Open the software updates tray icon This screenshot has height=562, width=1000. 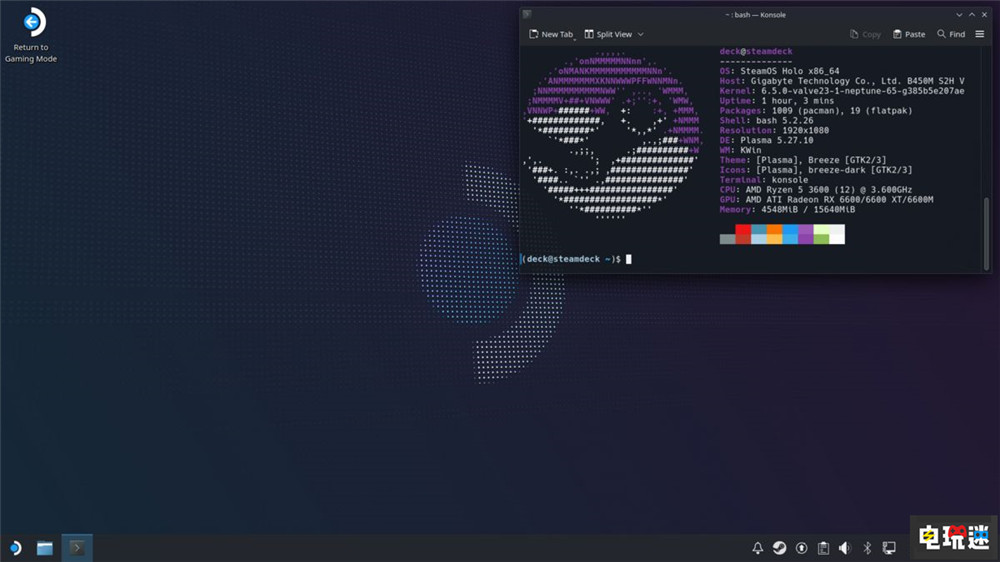(x=802, y=548)
